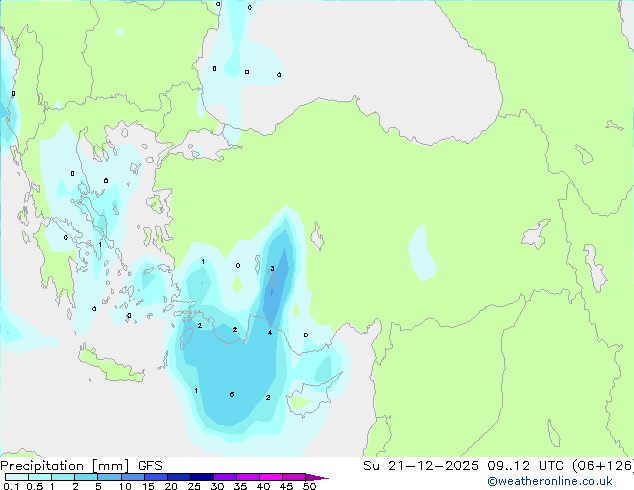Click the '3' precipitation value on map
Viewport: 634px width, 490px height.
coord(272,268)
